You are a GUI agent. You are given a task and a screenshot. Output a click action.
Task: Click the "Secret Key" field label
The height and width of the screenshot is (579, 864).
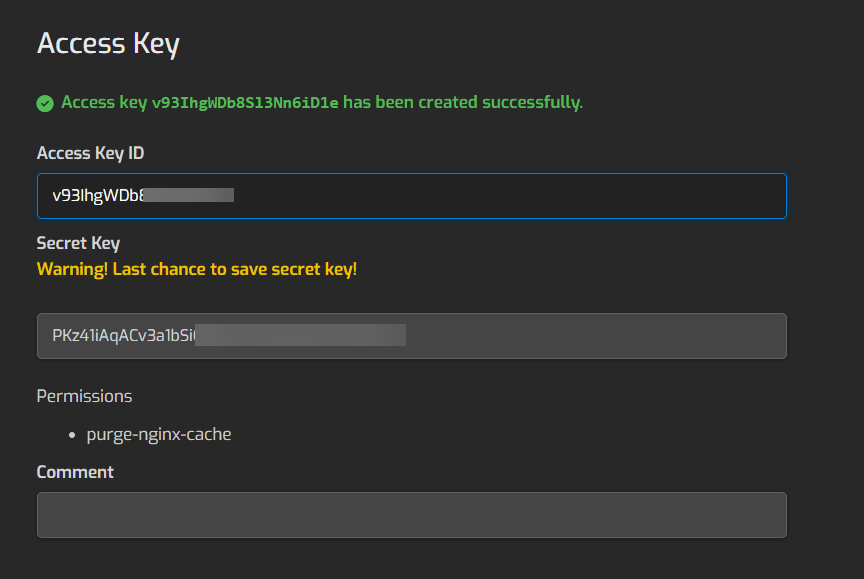coord(78,243)
